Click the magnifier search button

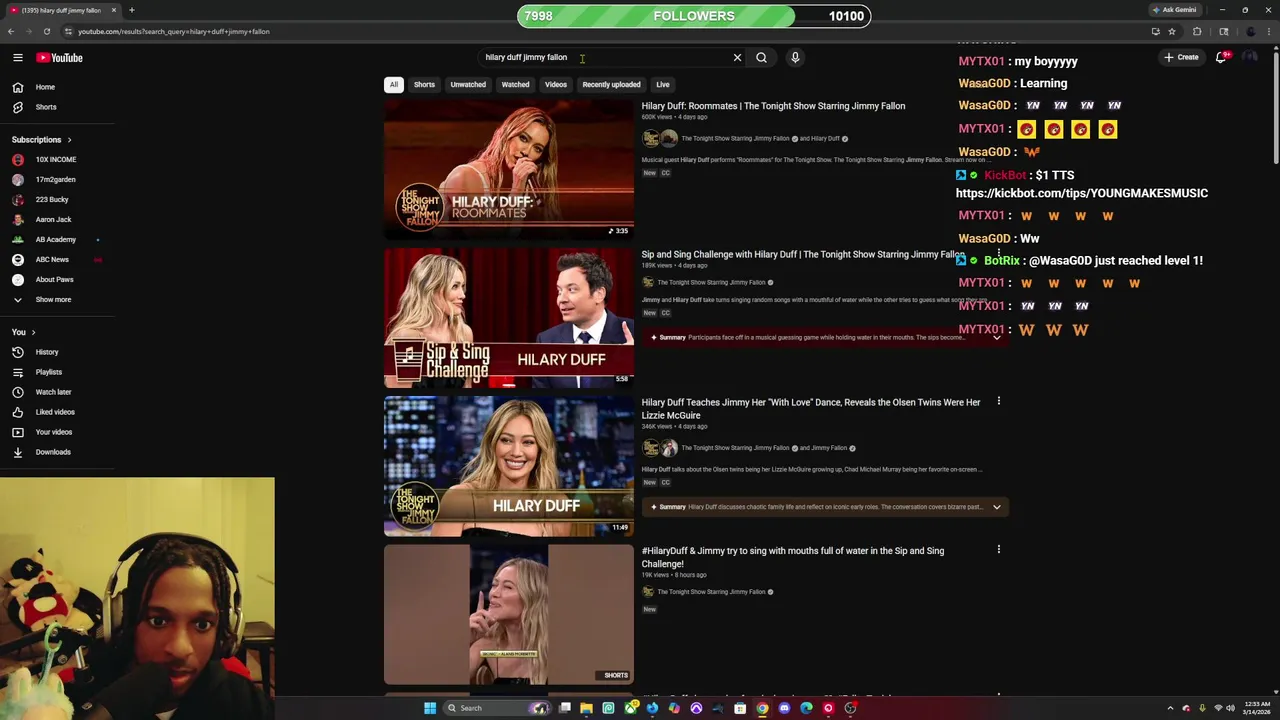point(762,58)
